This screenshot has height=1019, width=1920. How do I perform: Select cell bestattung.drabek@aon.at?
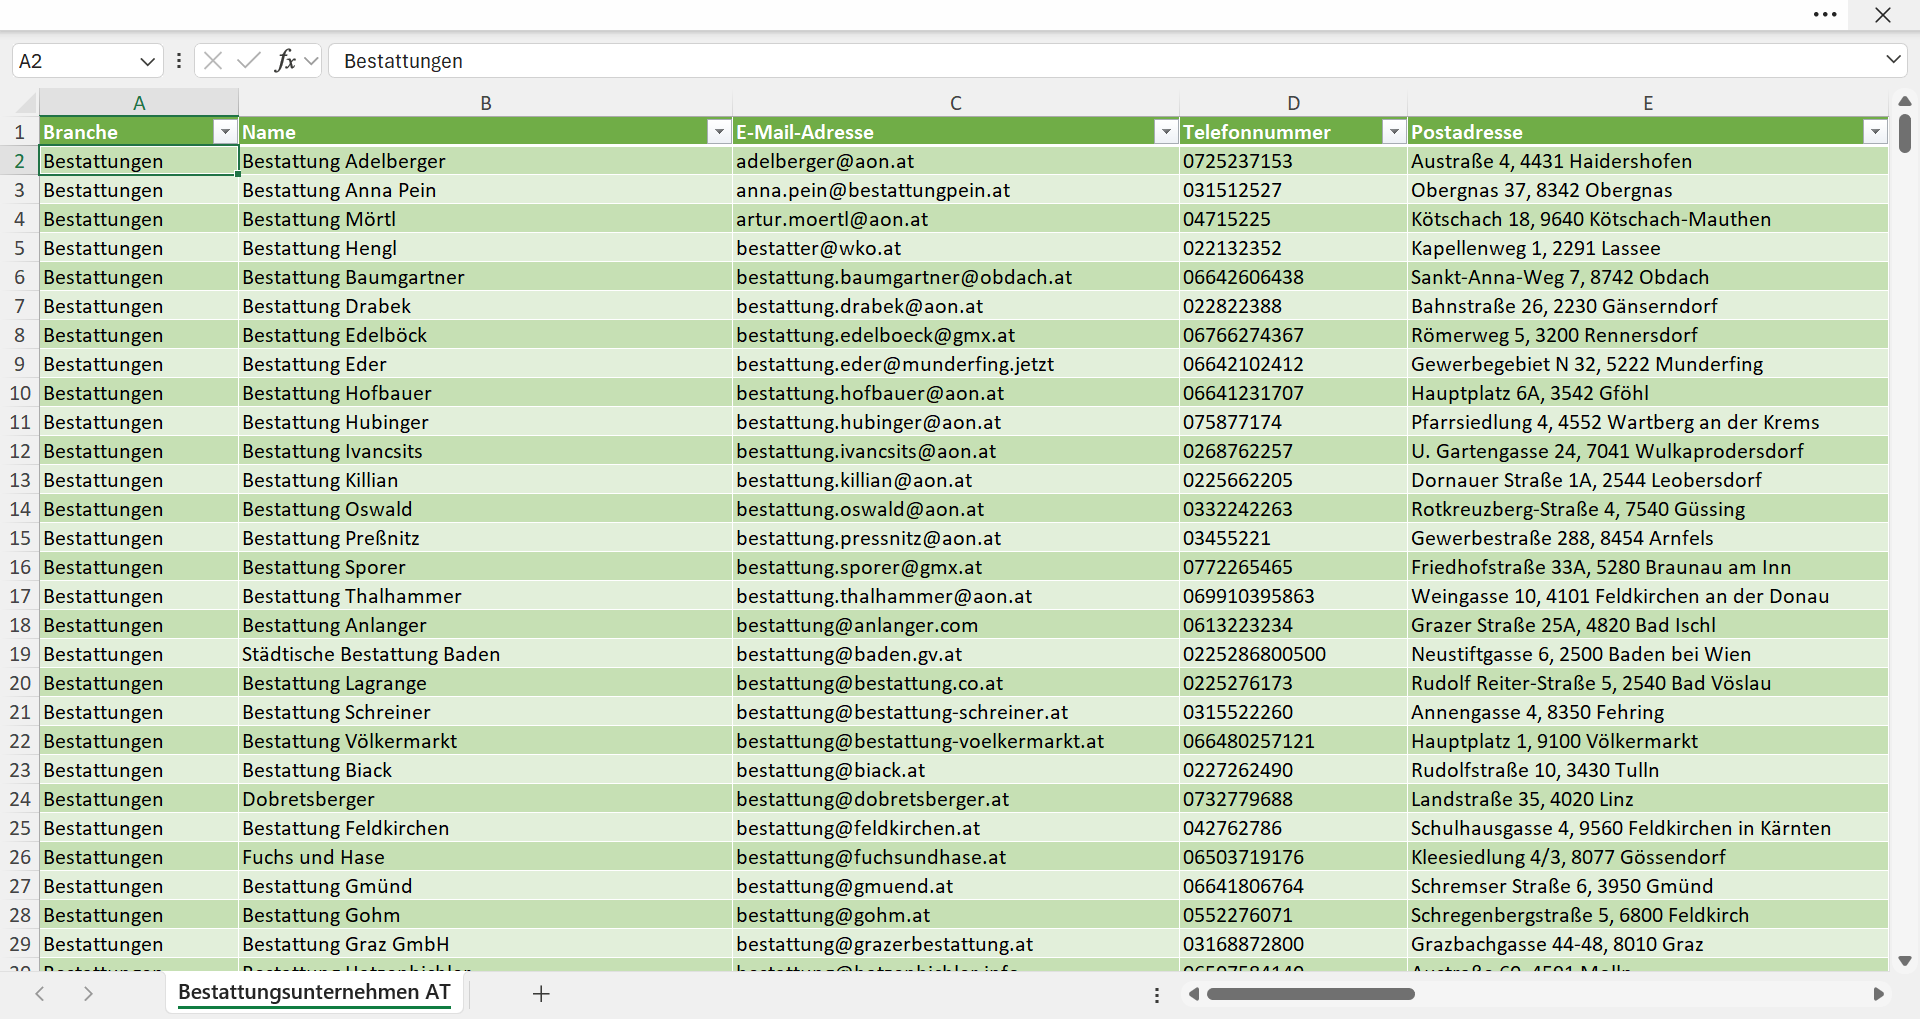pos(956,306)
